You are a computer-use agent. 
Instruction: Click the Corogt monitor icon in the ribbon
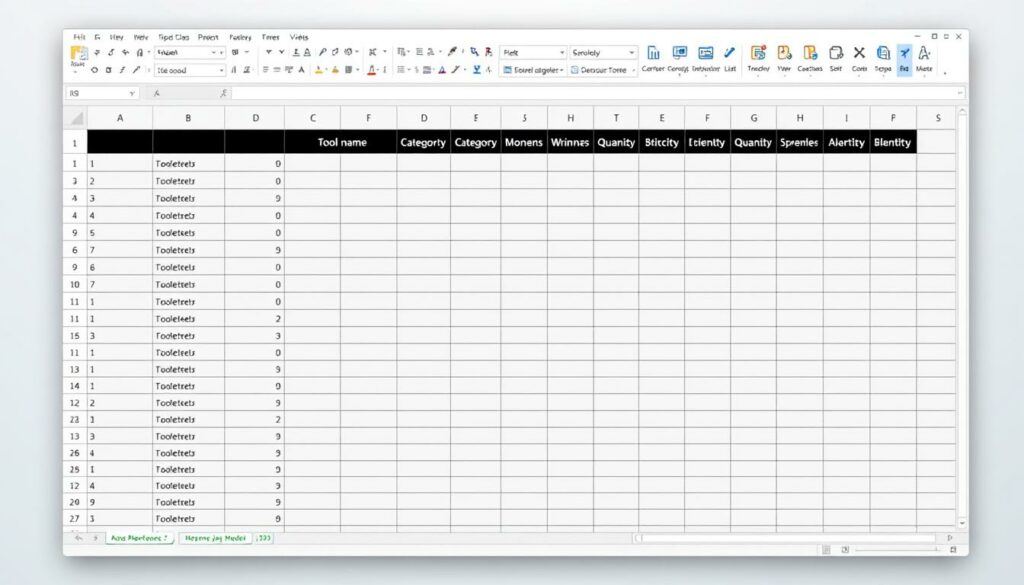679,54
